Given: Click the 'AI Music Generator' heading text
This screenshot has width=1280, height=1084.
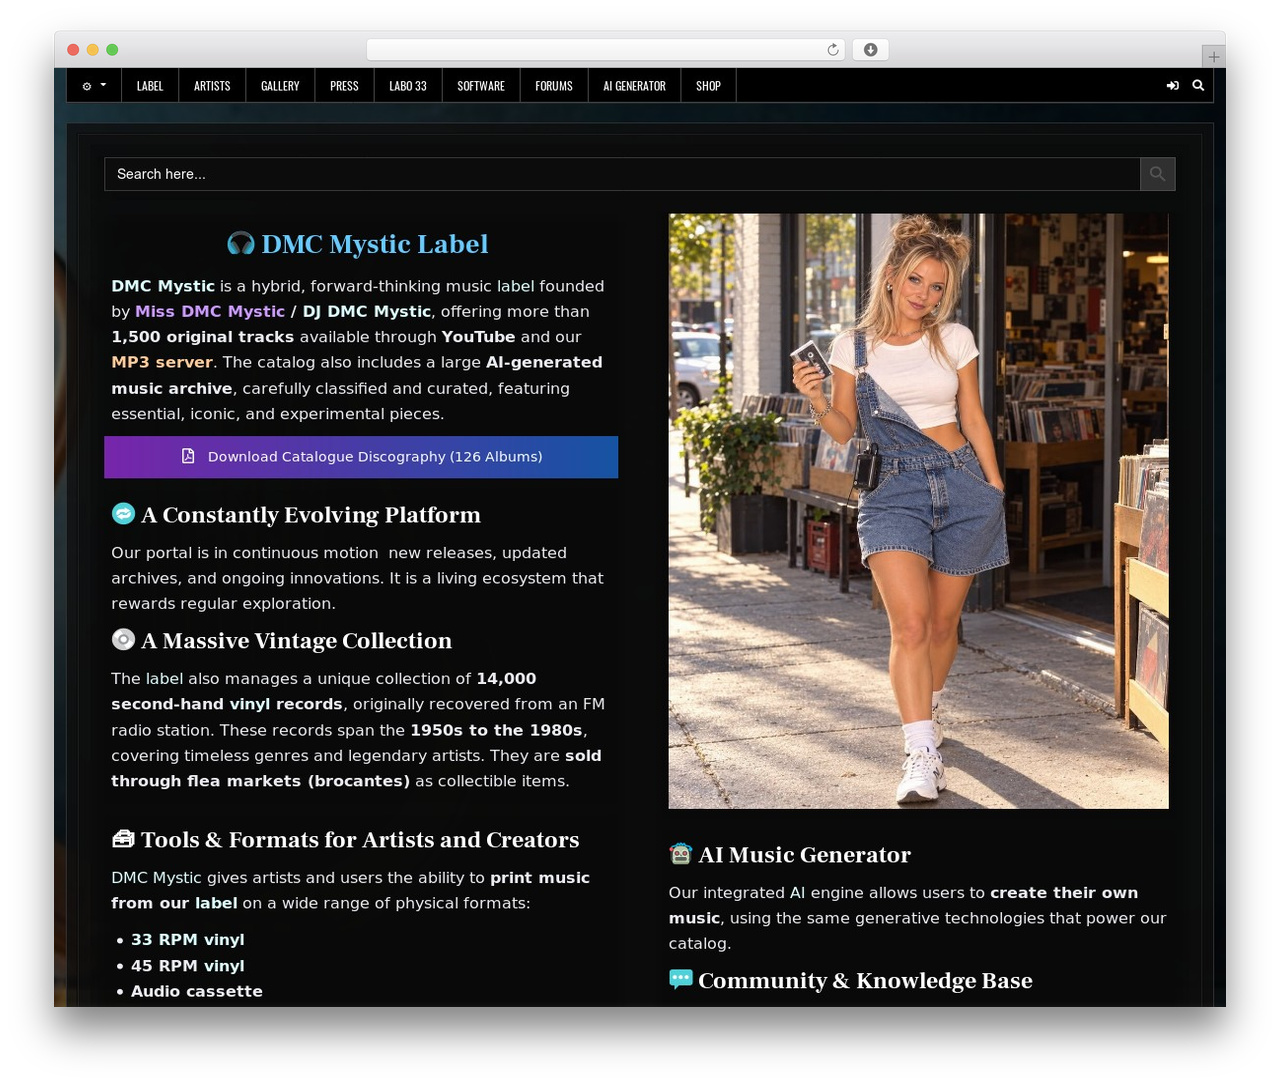Looking at the screenshot, I should click(x=805, y=855).
